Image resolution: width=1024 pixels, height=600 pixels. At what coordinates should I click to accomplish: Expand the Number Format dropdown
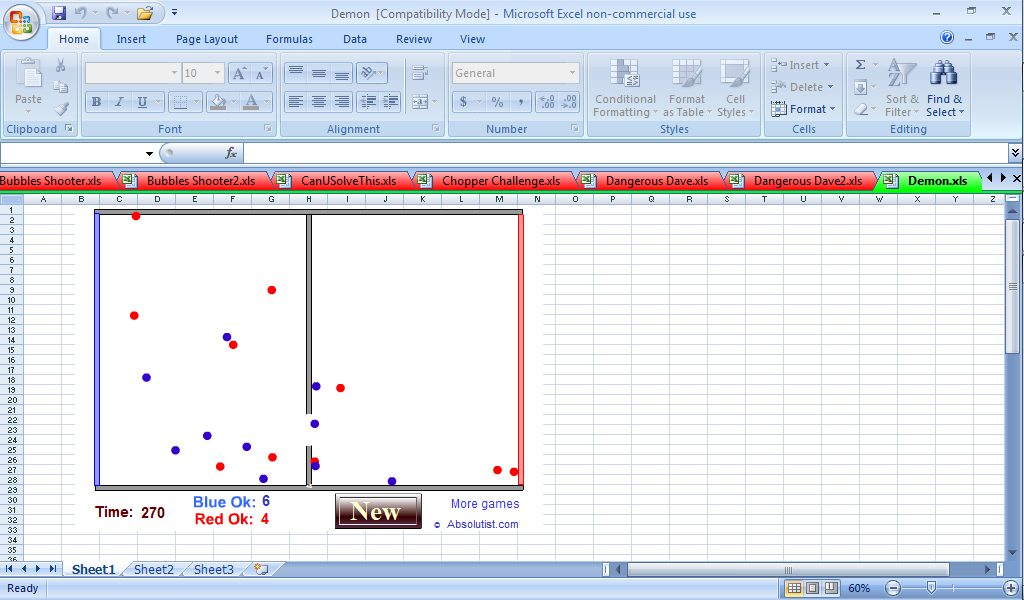(x=572, y=73)
